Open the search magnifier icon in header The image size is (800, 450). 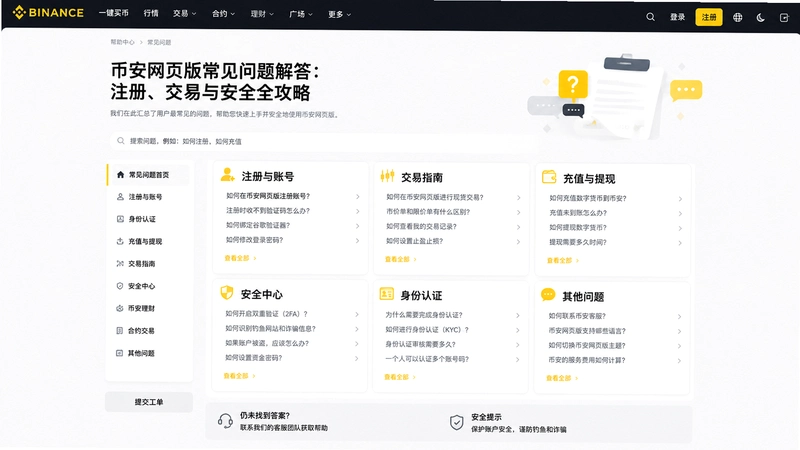click(x=650, y=17)
